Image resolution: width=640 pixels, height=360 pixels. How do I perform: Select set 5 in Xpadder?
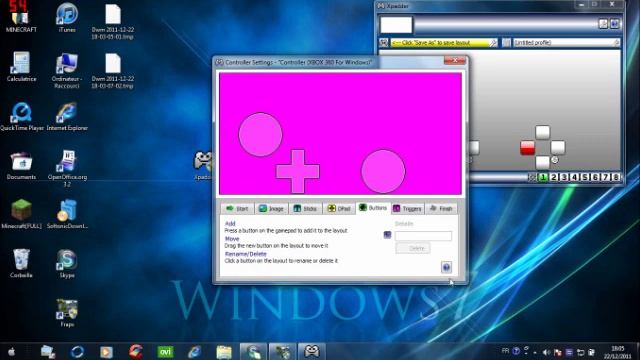(585, 177)
